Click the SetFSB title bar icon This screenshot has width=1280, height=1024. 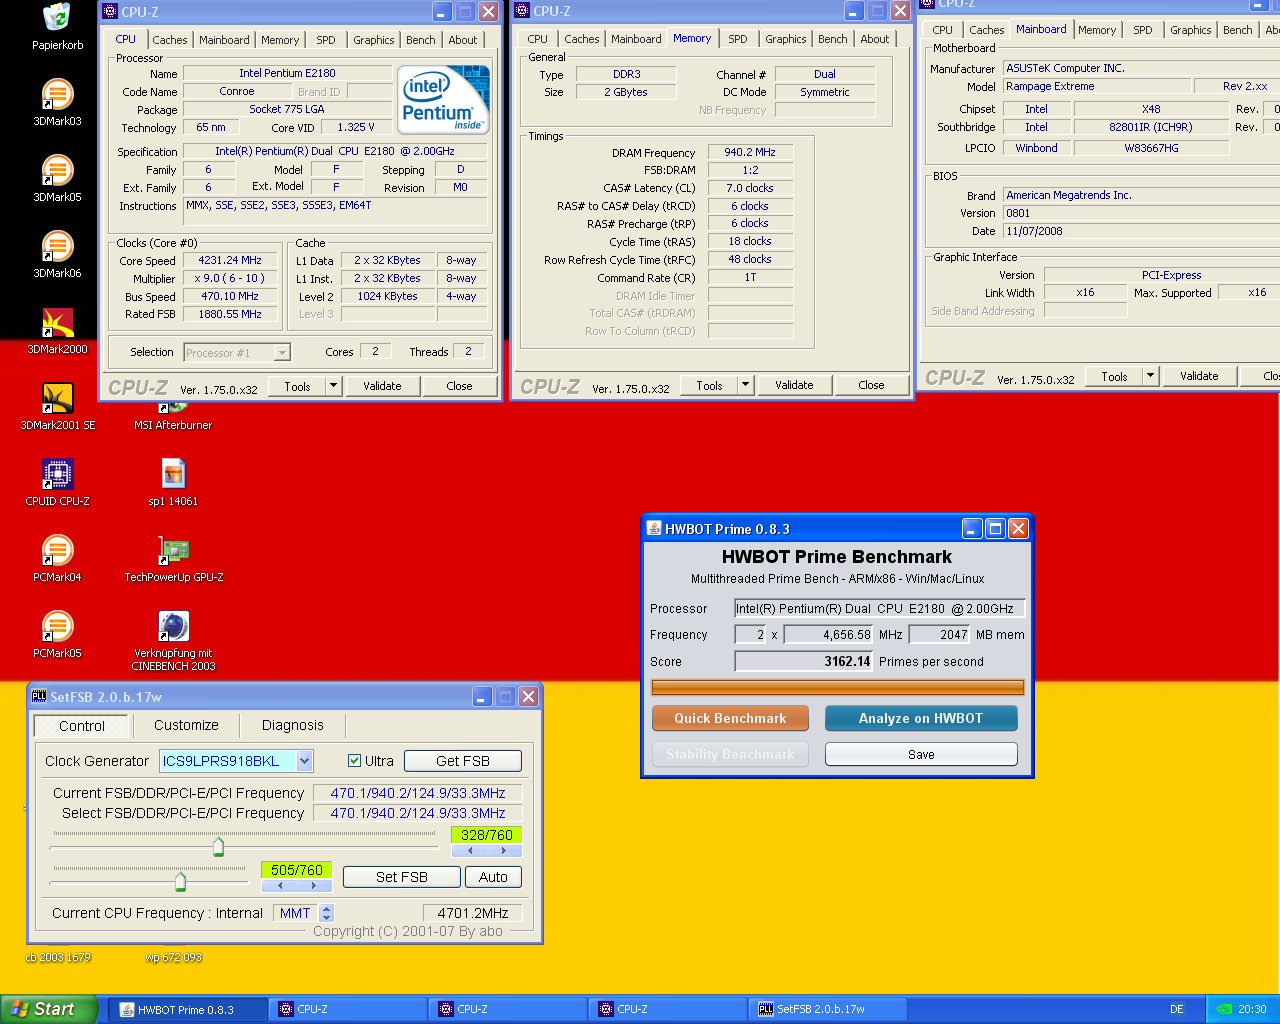tap(39, 696)
